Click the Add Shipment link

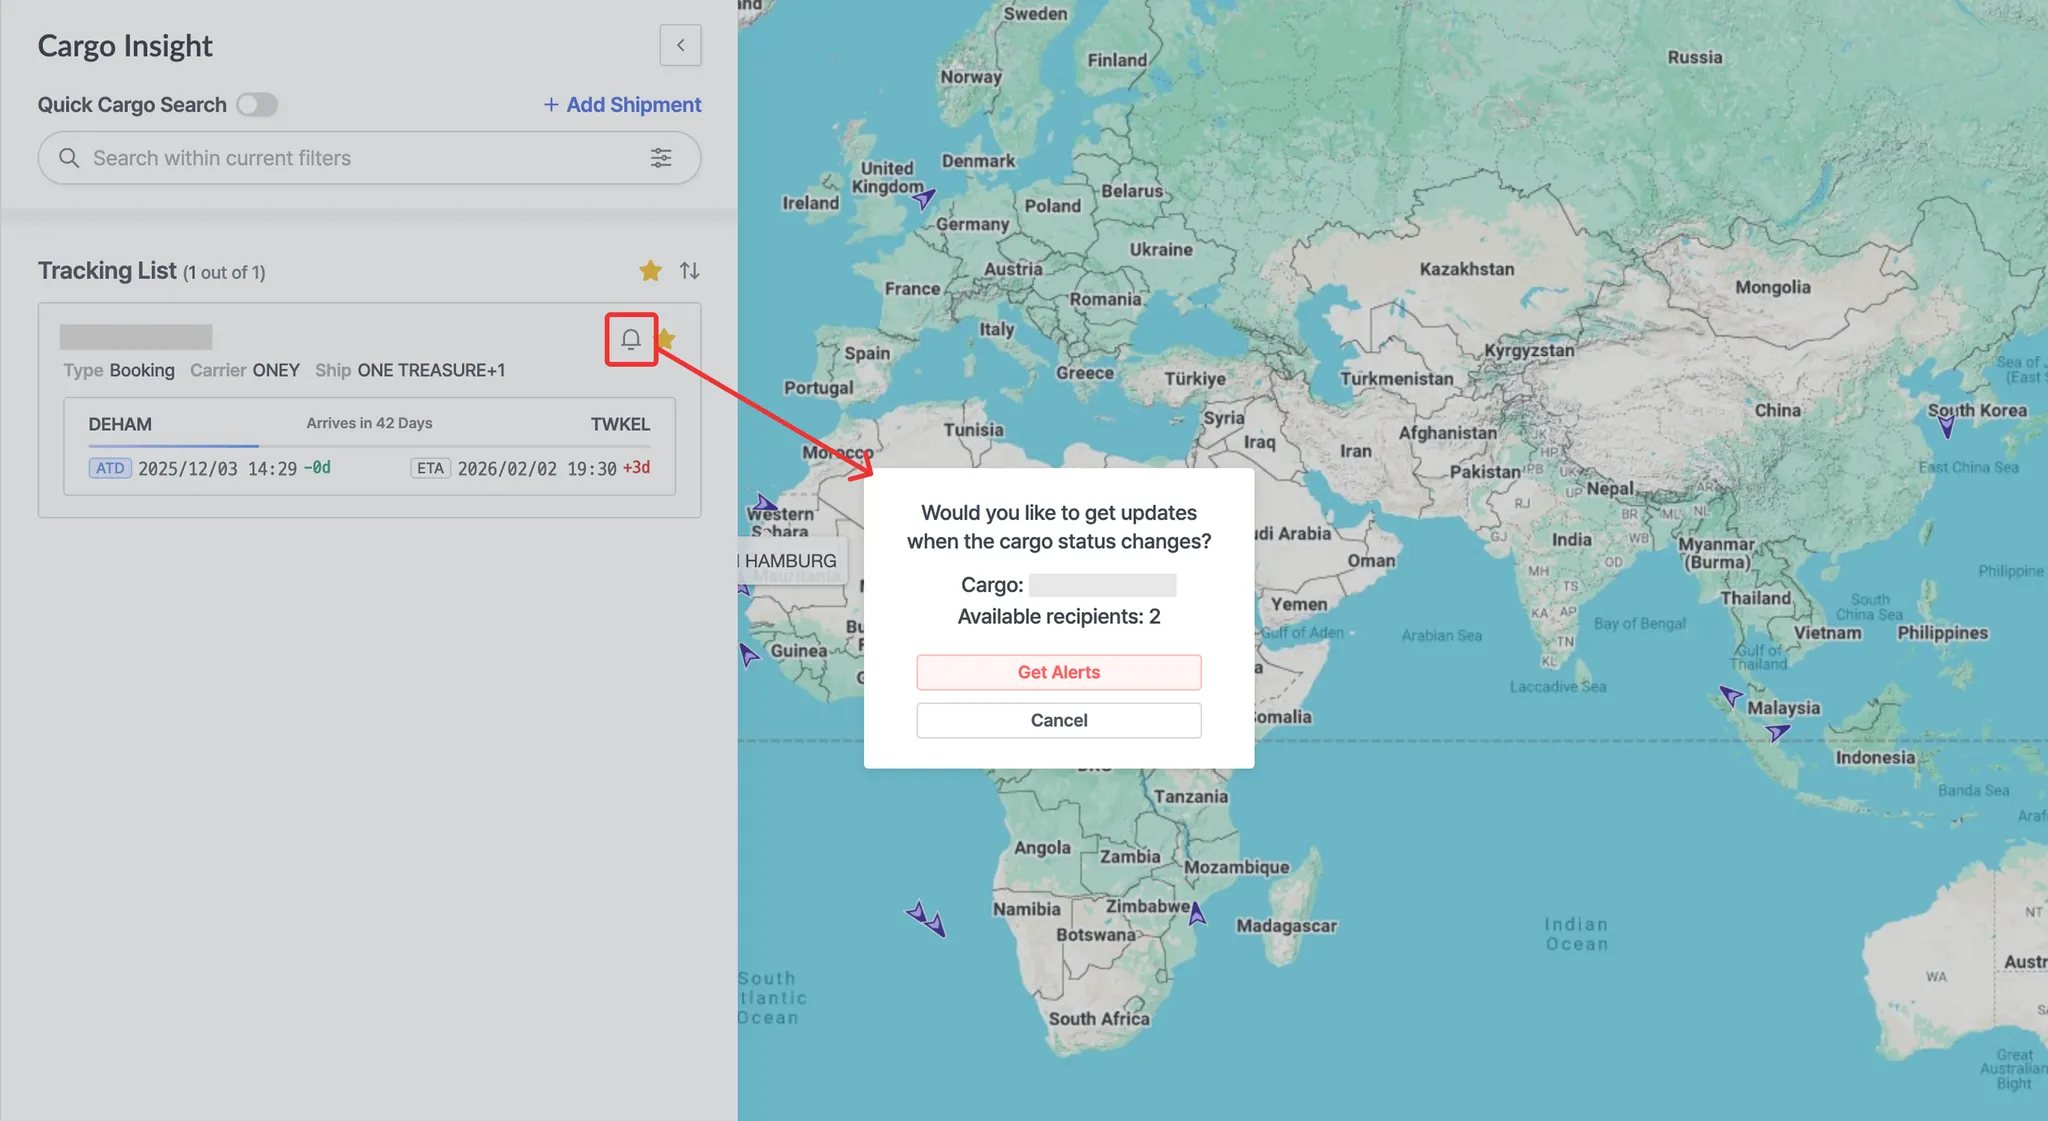click(622, 105)
